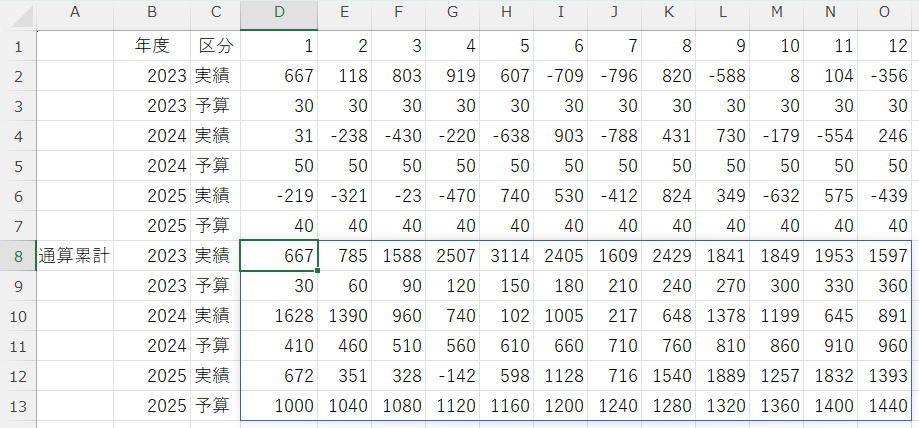The image size is (919, 428).
Task: Select the 区分 header cell
Action: [x=215, y=46]
